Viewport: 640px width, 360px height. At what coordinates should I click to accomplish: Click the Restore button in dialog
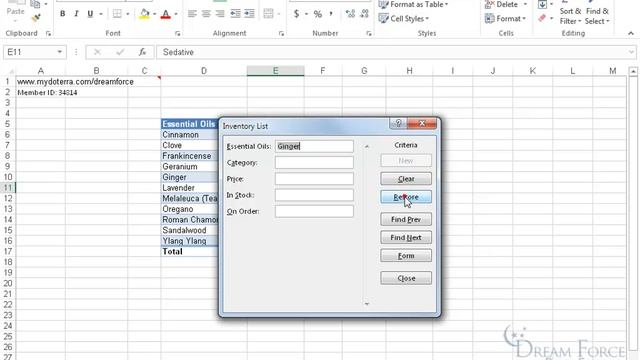(406, 197)
